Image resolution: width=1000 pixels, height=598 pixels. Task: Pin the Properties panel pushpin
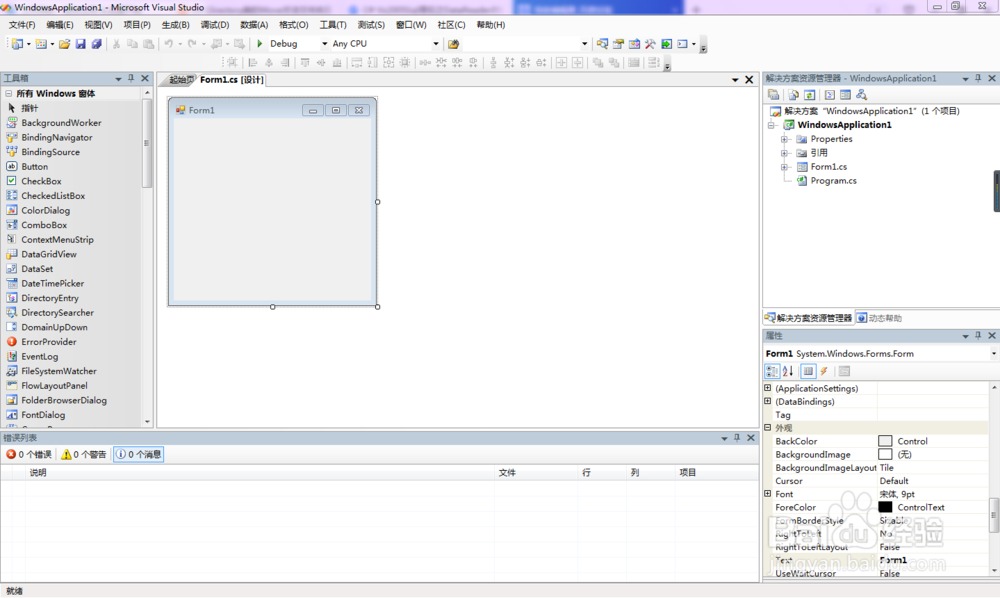pyautogui.click(x=978, y=335)
